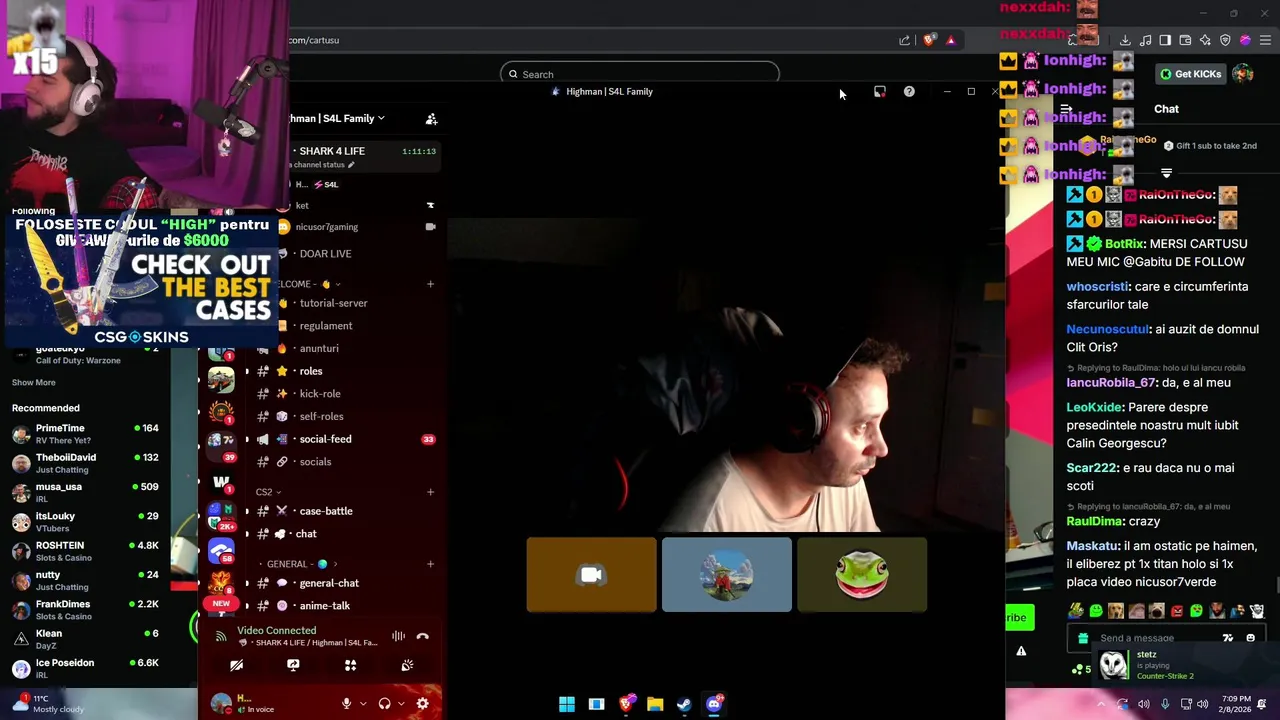Viewport: 1280px width, 720px height.
Task: Open the socials channel
Action: pos(315,462)
